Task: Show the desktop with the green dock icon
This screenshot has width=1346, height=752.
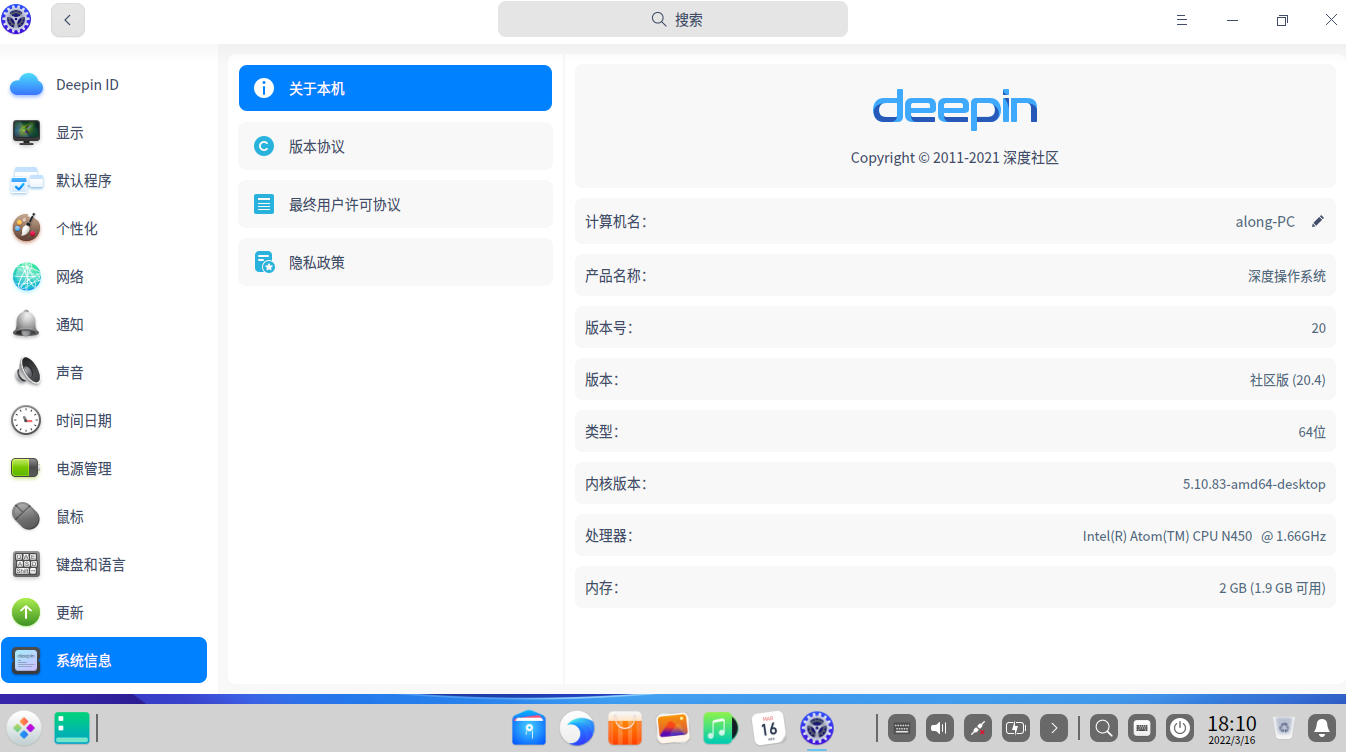Action: coord(72,727)
